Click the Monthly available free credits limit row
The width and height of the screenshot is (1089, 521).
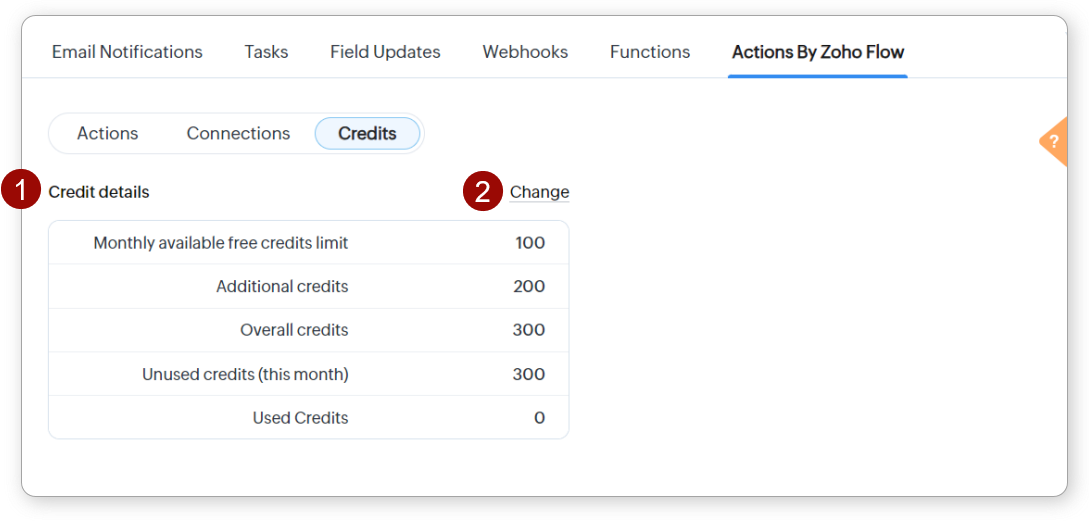pyautogui.click(x=221, y=243)
